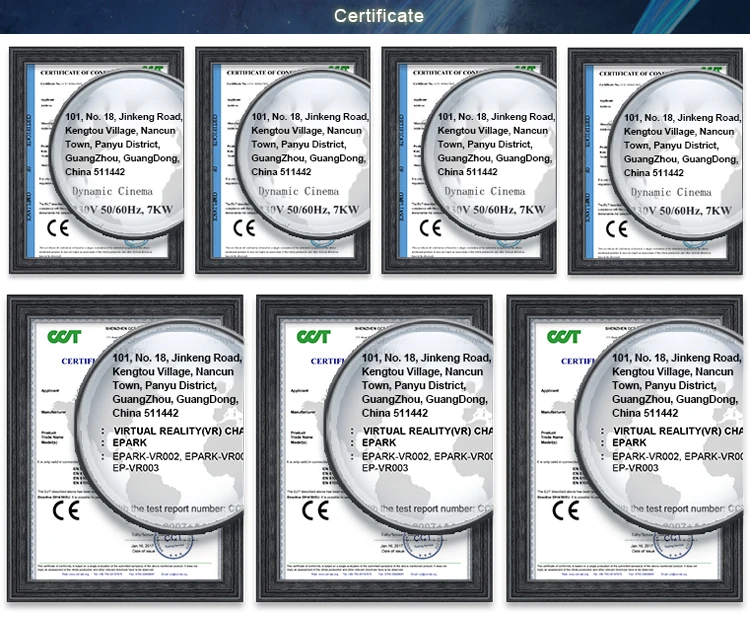Click the CE mark on leftmost bottom certificate
Image resolution: width=750 pixels, height=619 pixels.
[x=66, y=511]
